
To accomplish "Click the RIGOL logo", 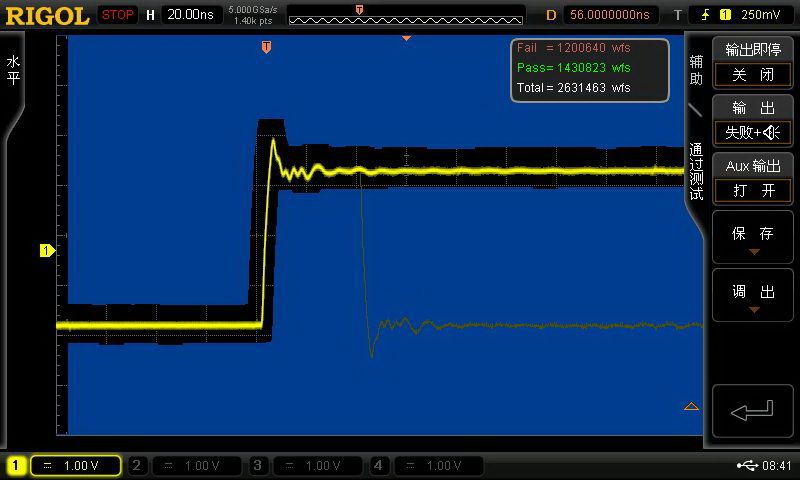I will tap(46, 15).
